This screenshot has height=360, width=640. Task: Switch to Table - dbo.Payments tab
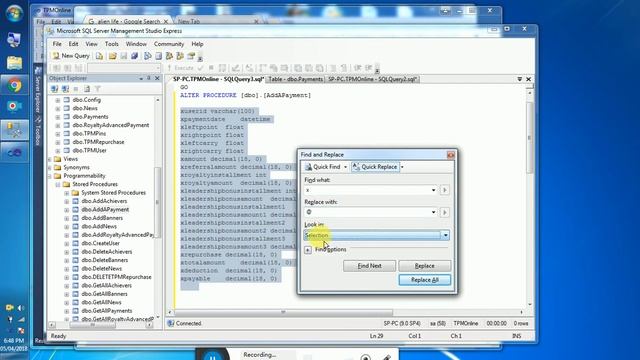[296, 79]
